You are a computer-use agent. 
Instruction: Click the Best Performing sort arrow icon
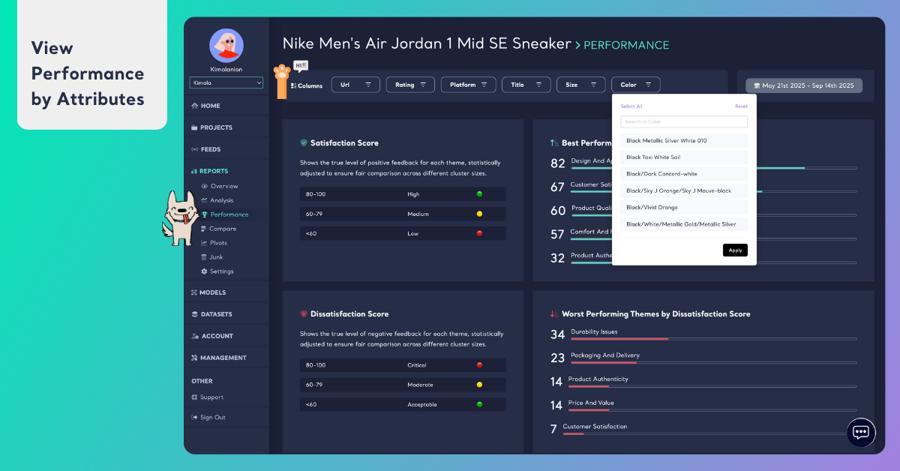pos(554,143)
